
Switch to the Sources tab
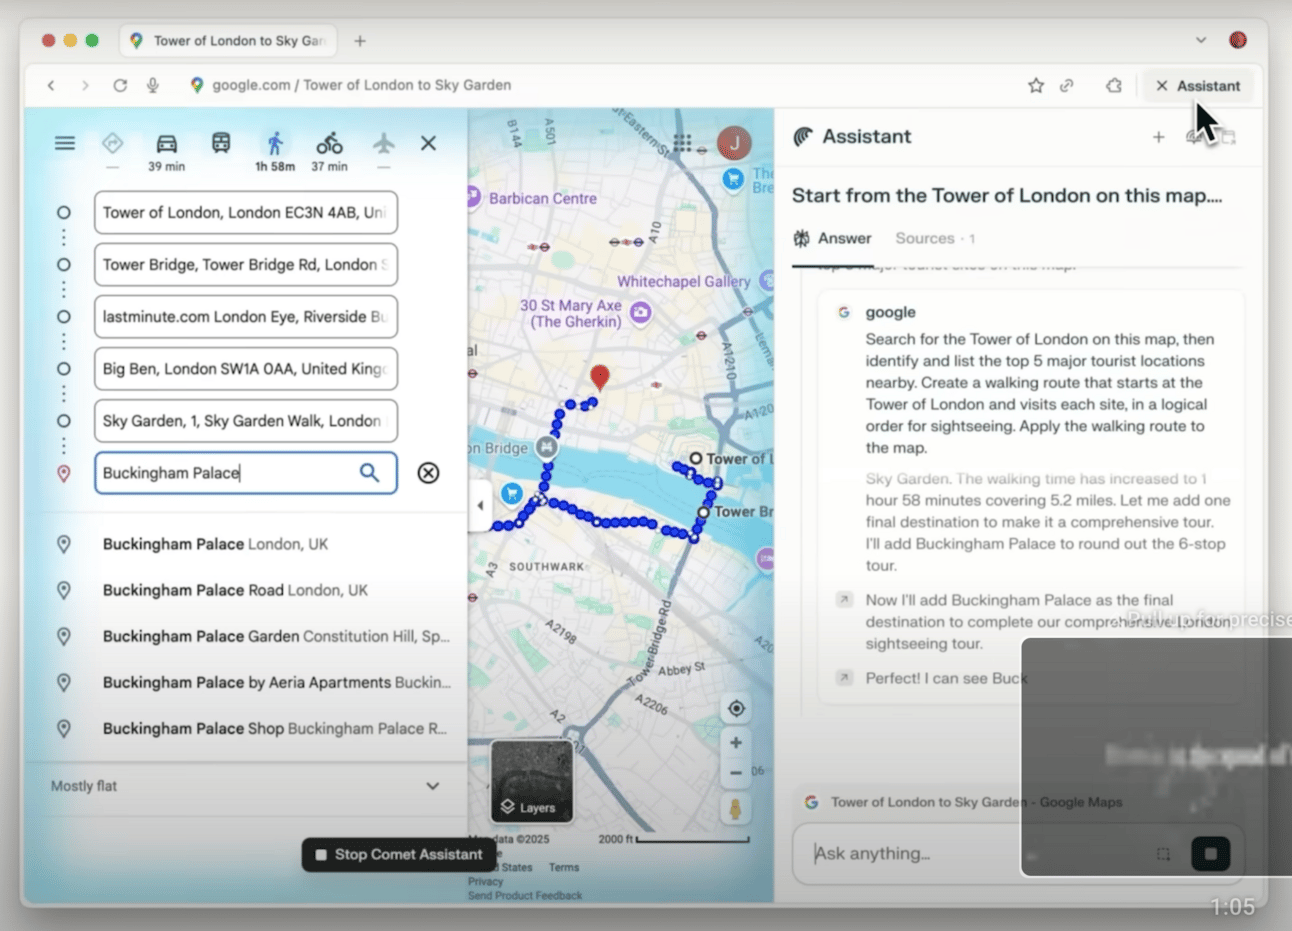tap(935, 239)
